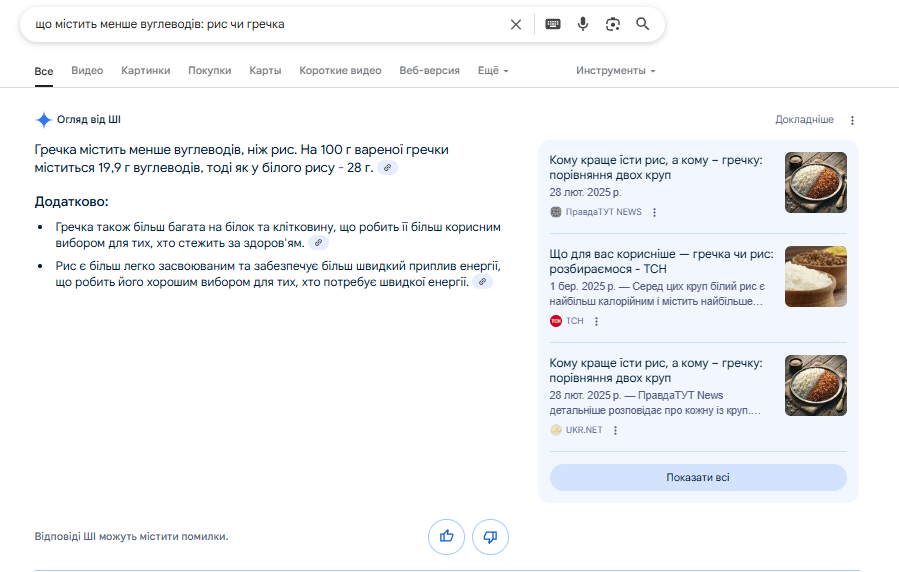Screen dimensions: 899x572
Task: Expand the Ещё dropdown menu
Action: tap(493, 70)
